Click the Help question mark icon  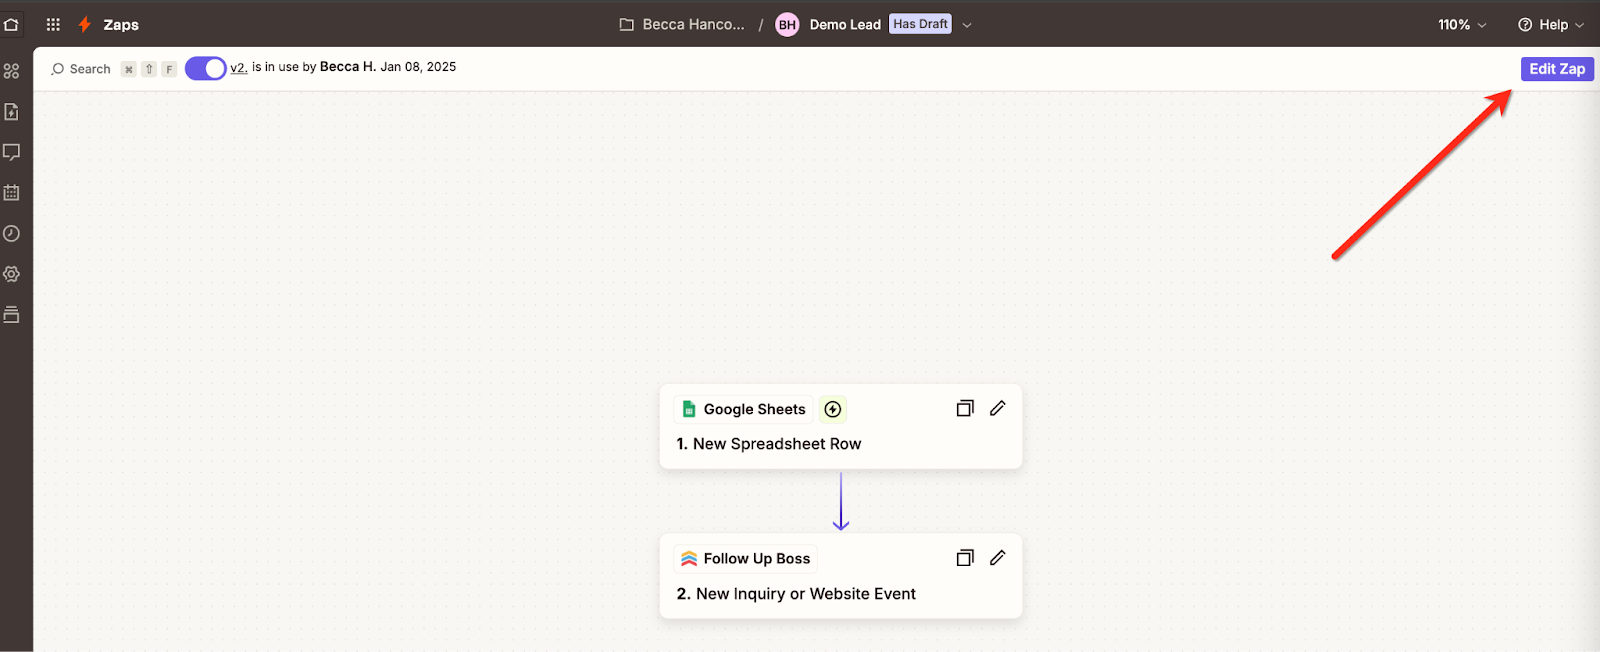click(x=1525, y=25)
